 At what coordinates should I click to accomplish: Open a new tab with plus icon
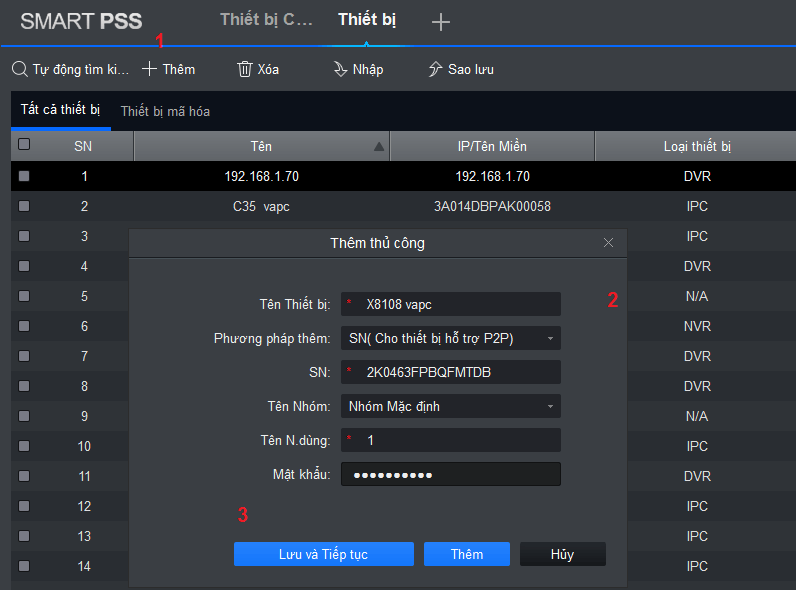[x=441, y=22]
